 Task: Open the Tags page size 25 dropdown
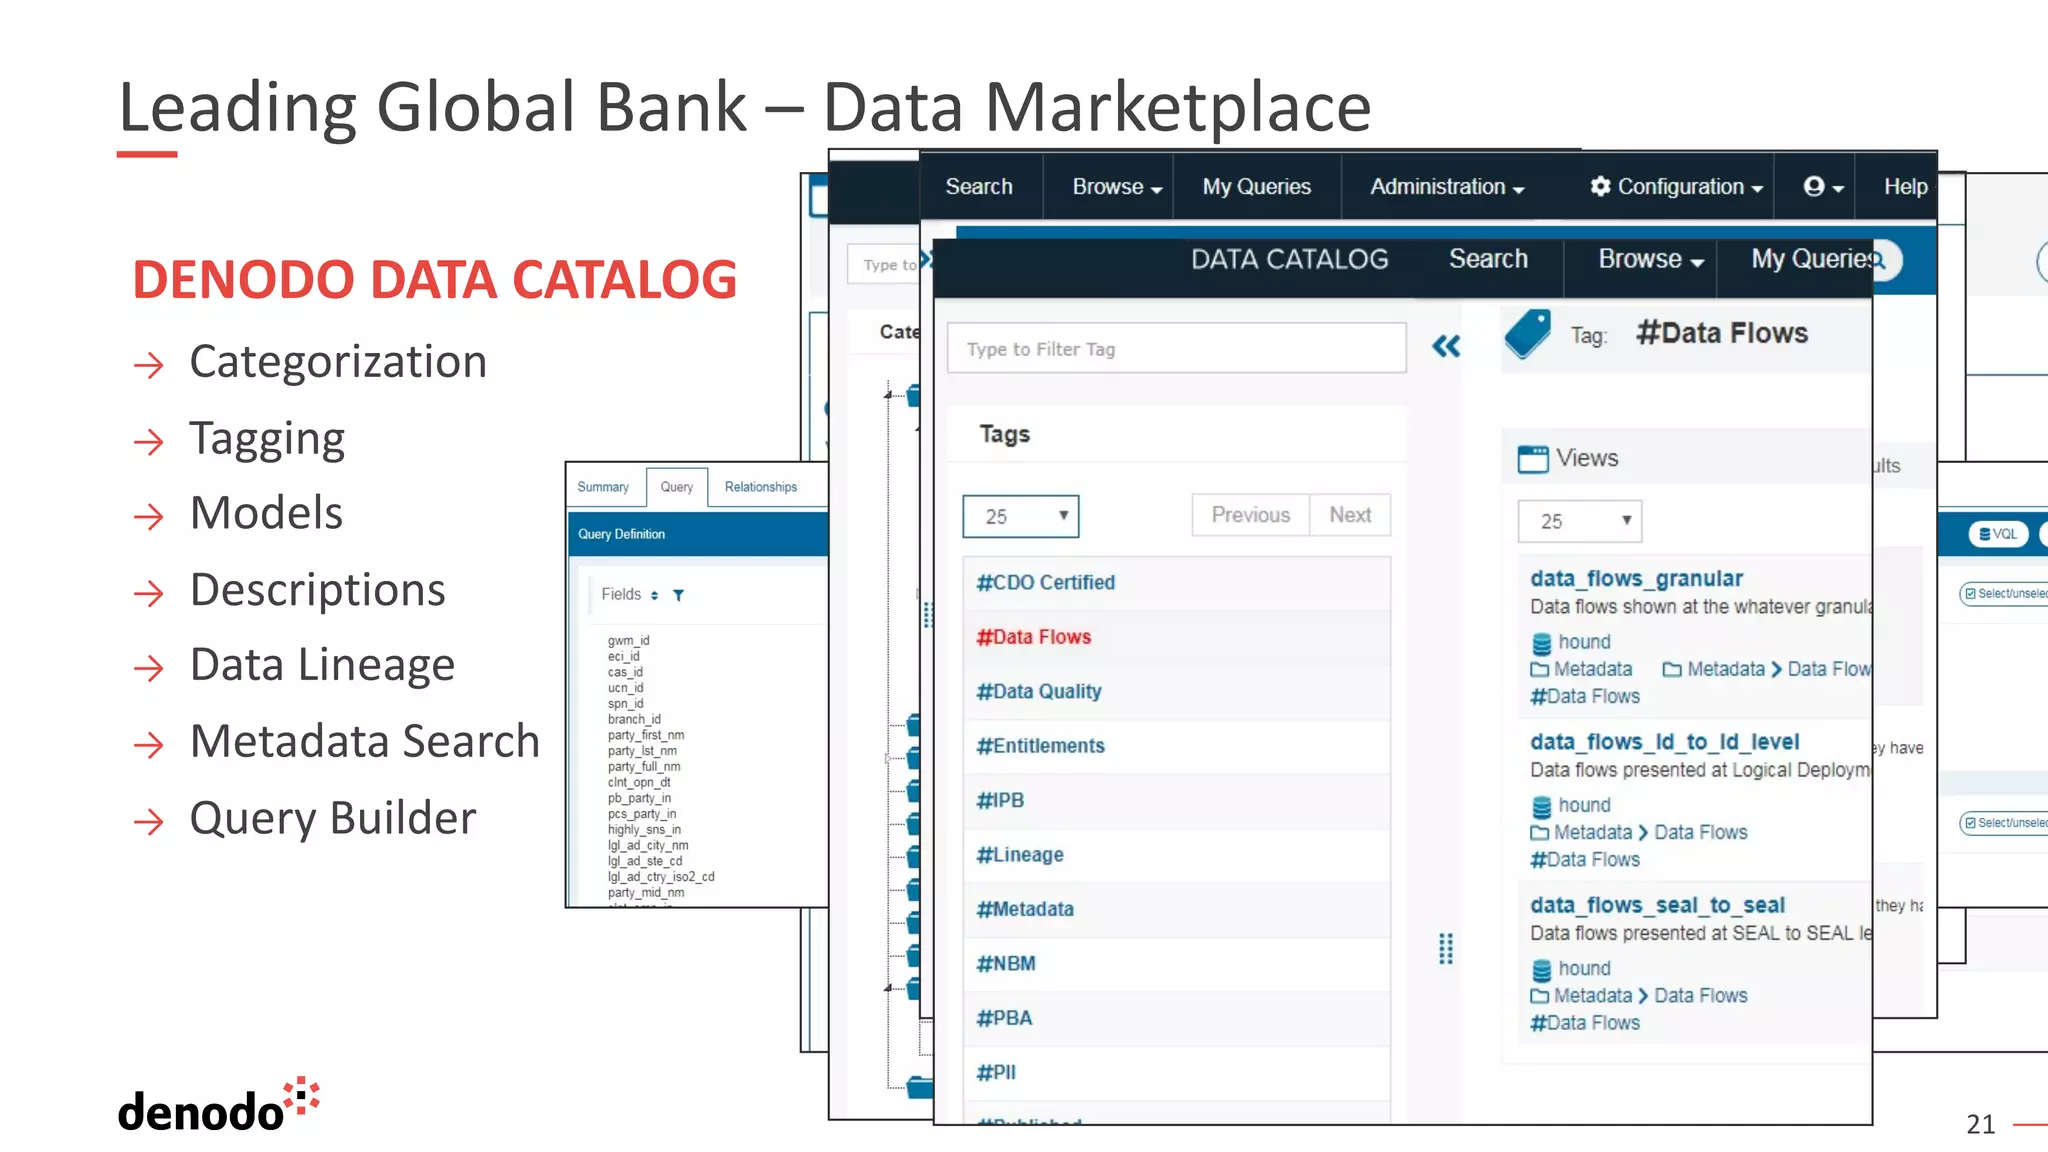point(1020,516)
